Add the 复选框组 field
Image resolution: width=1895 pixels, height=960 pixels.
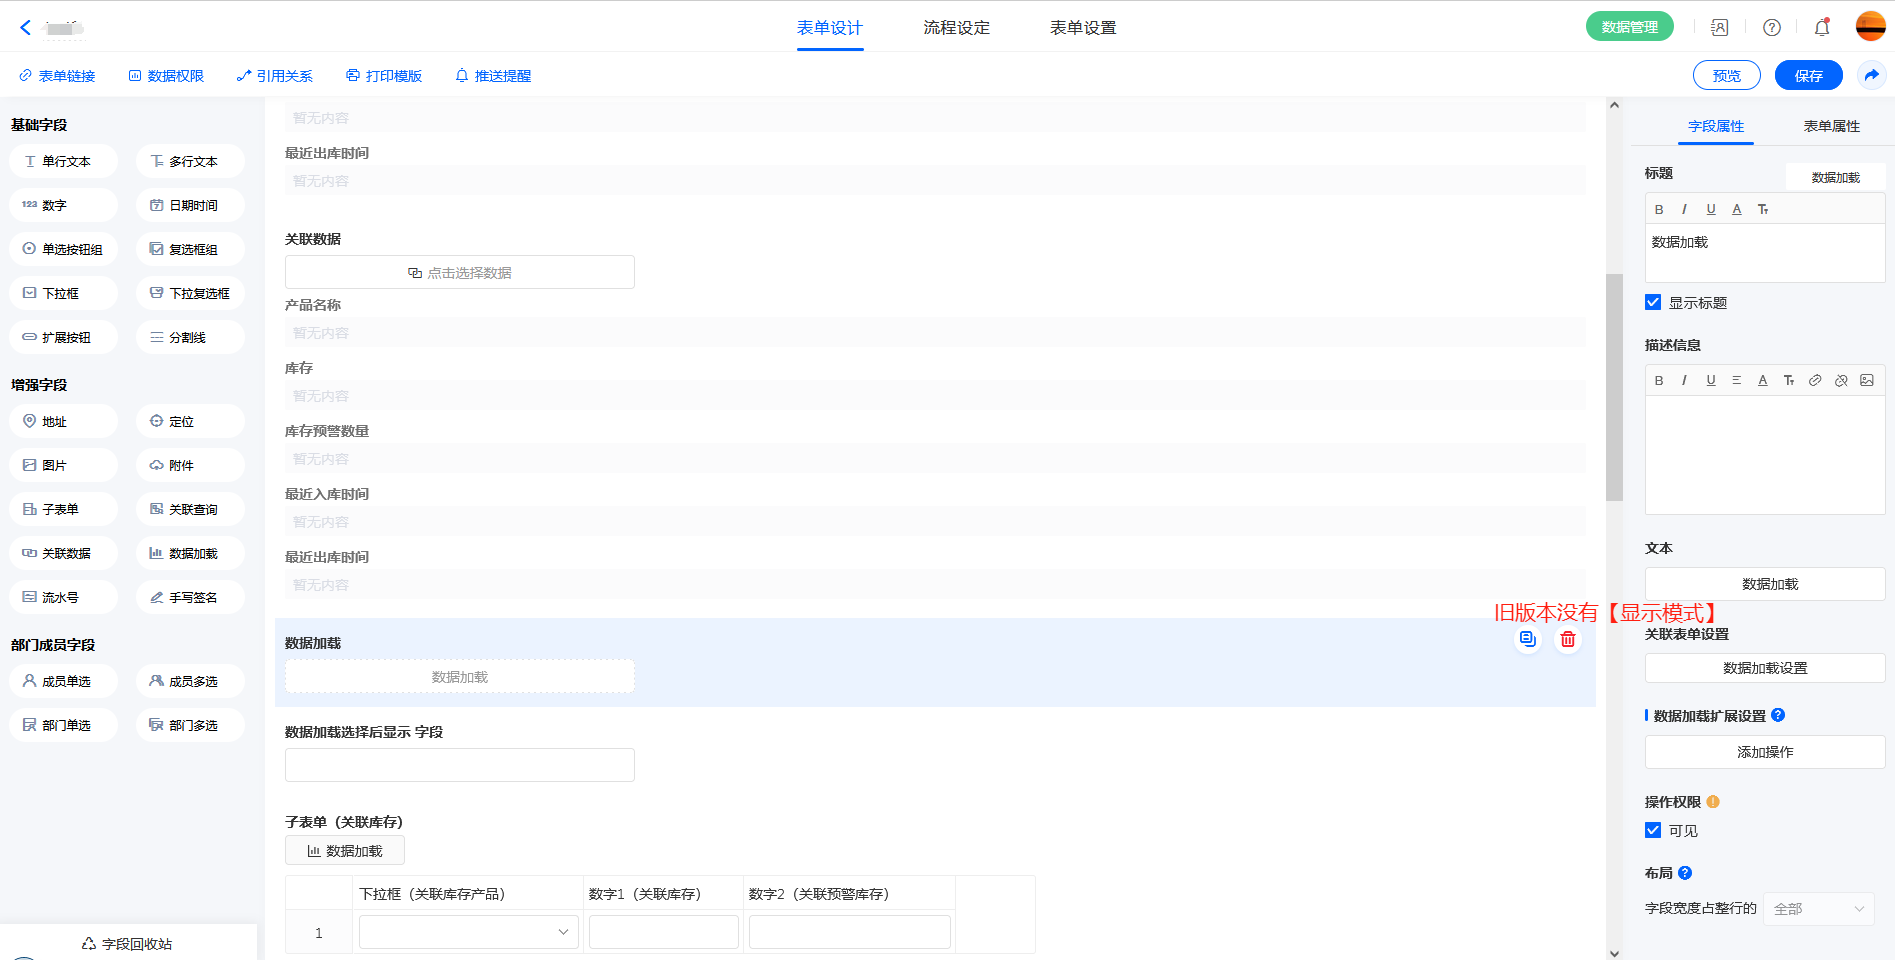190,250
